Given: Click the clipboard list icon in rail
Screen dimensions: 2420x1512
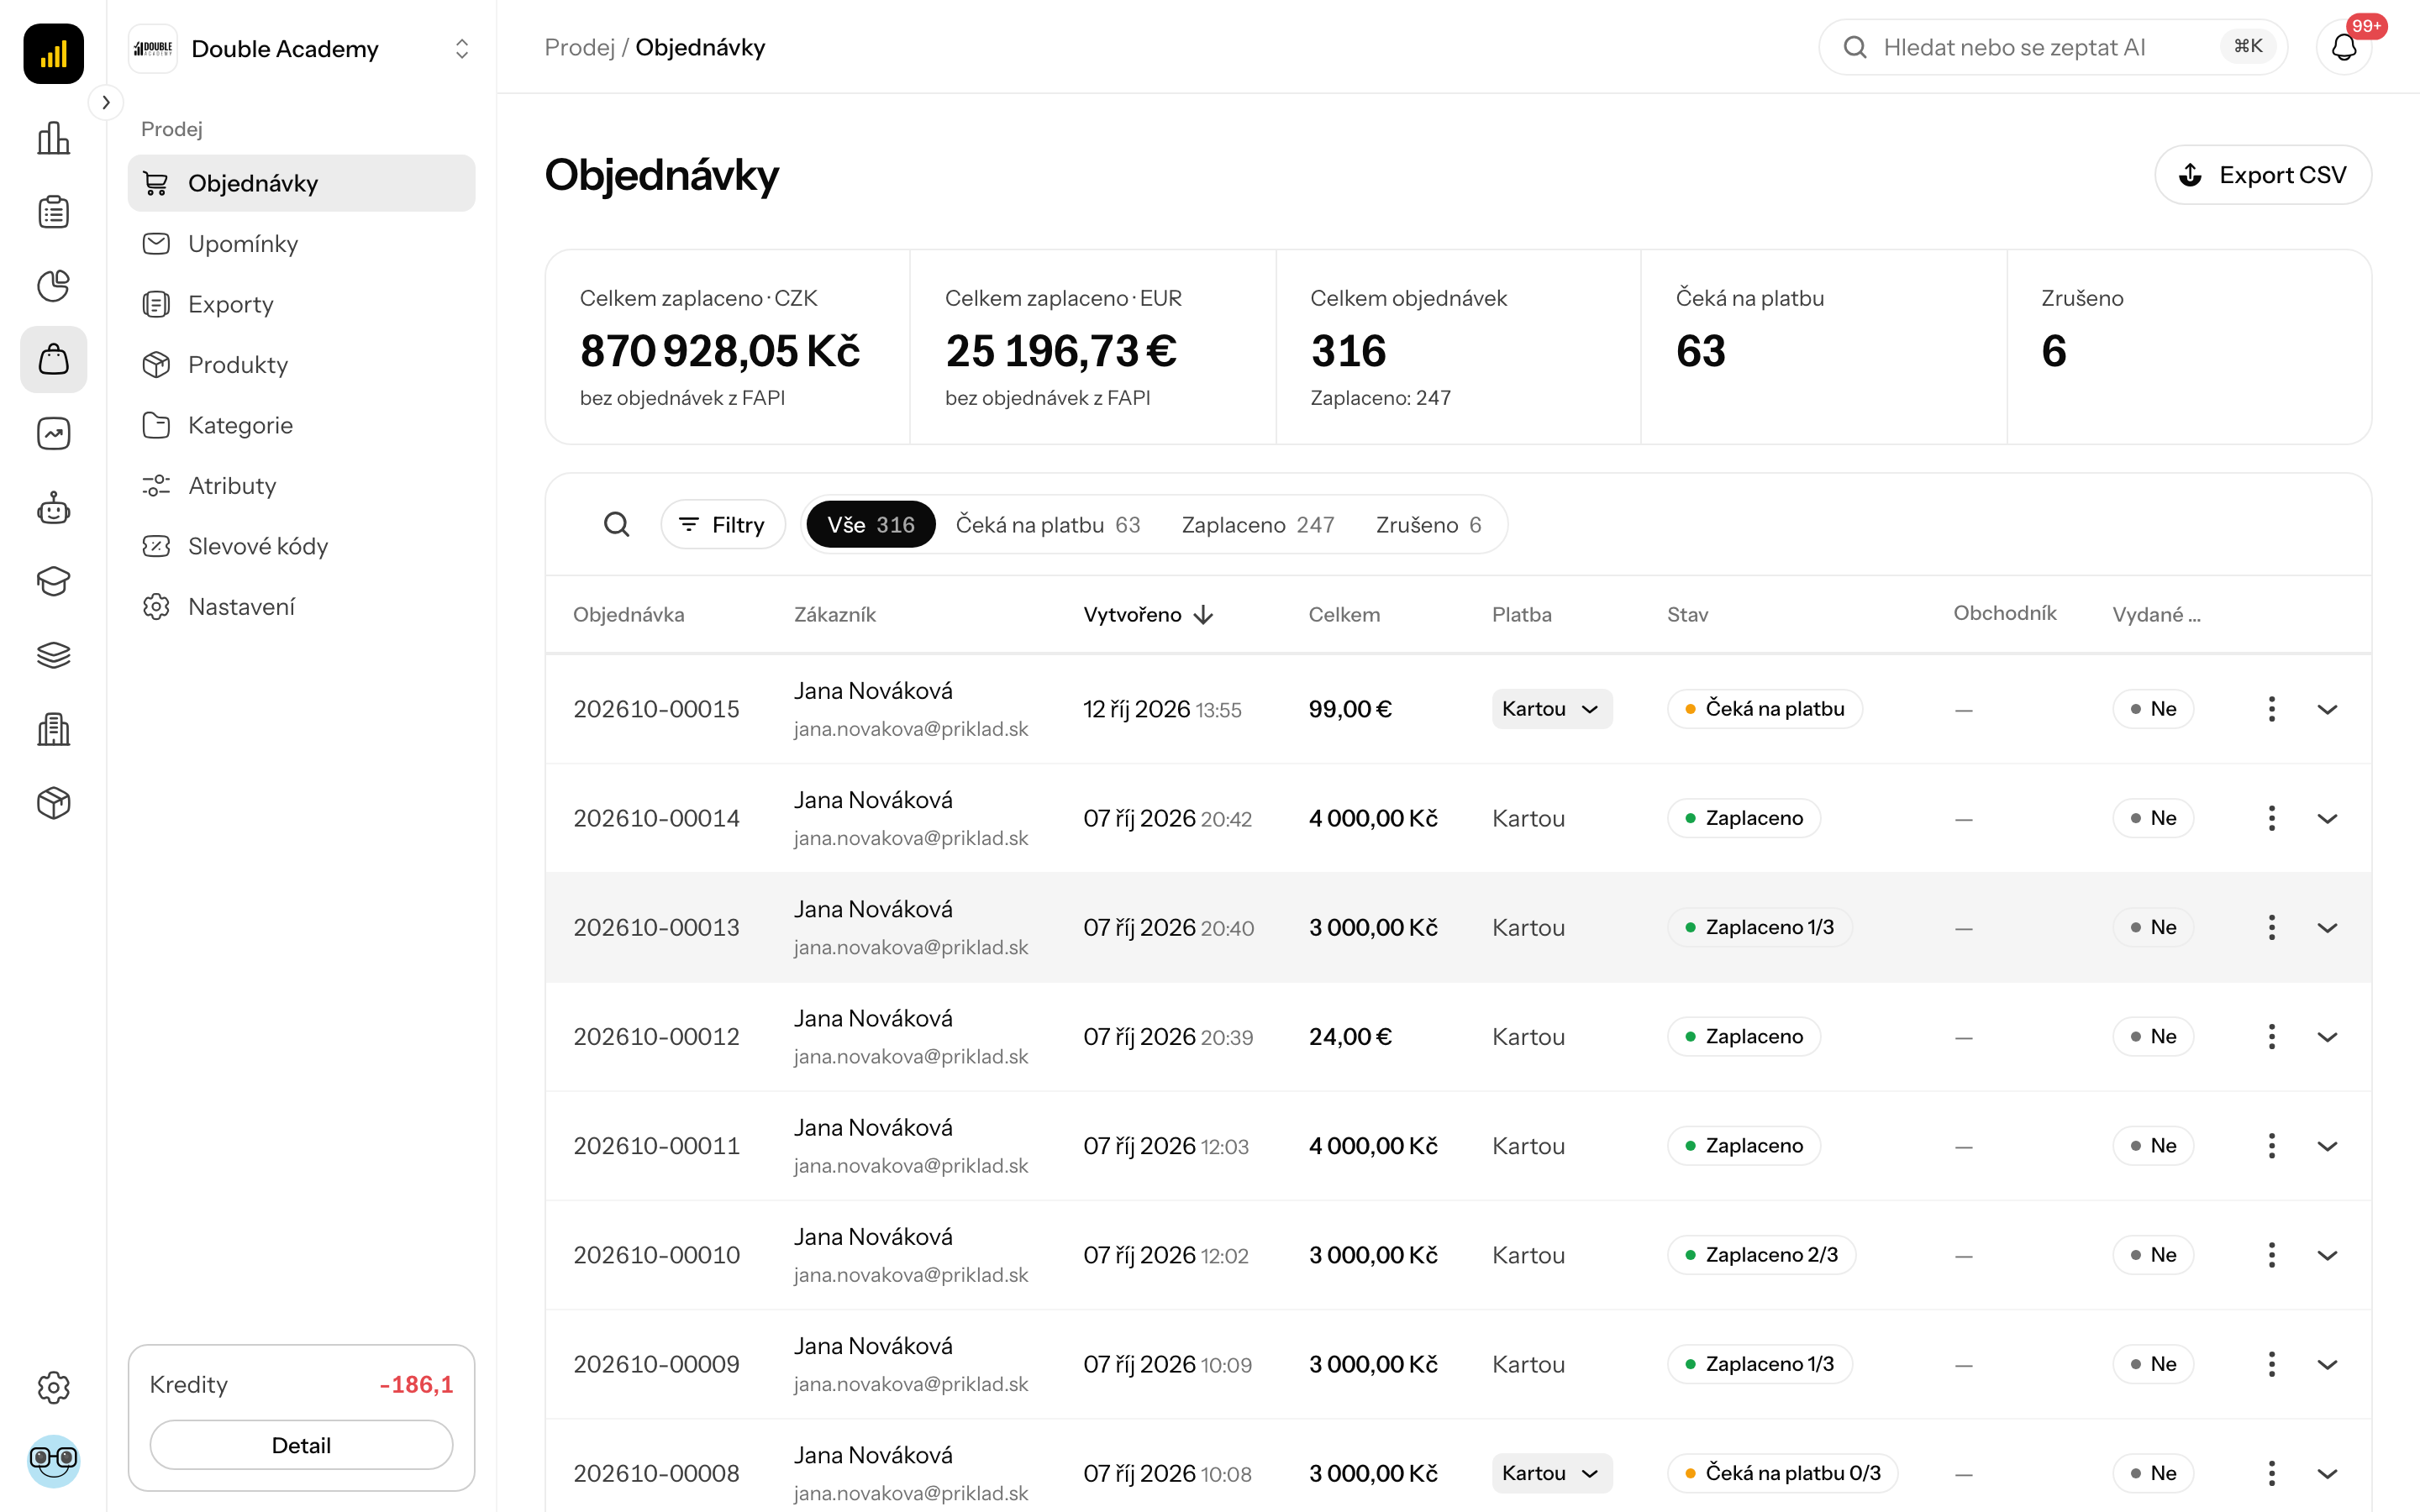Looking at the screenshot, I should [x=53, y=212].
